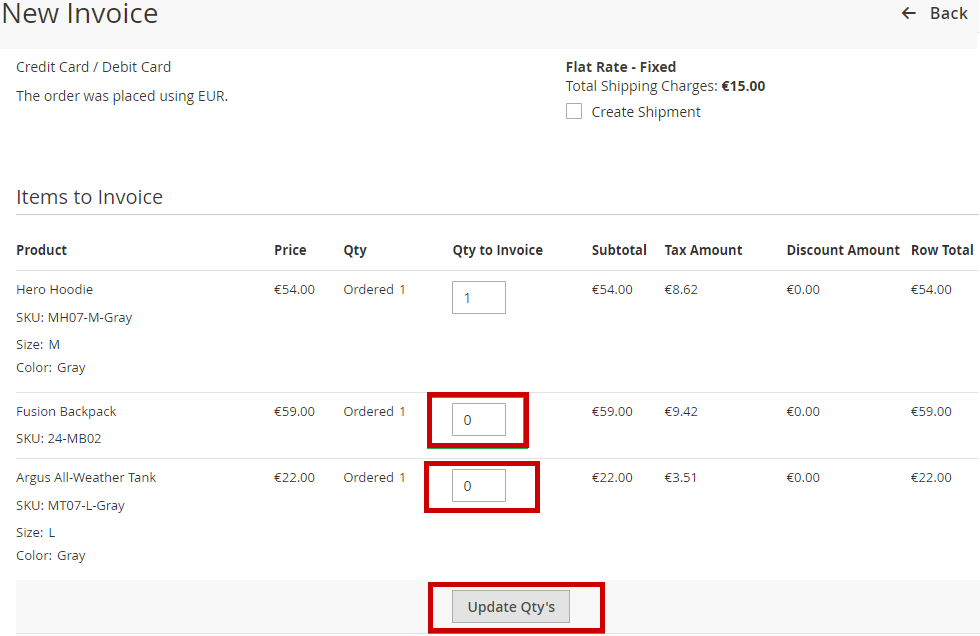Click the Product column header

pyautogui.click(x=42, y=250)
